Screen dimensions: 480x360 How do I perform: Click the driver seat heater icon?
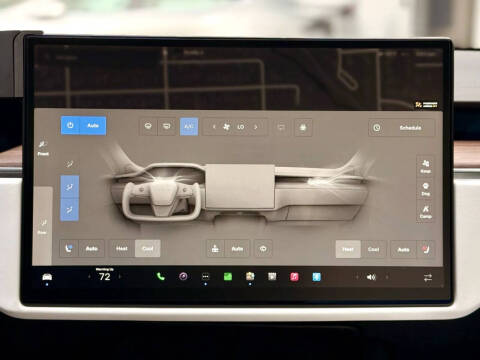pos(69,248)
